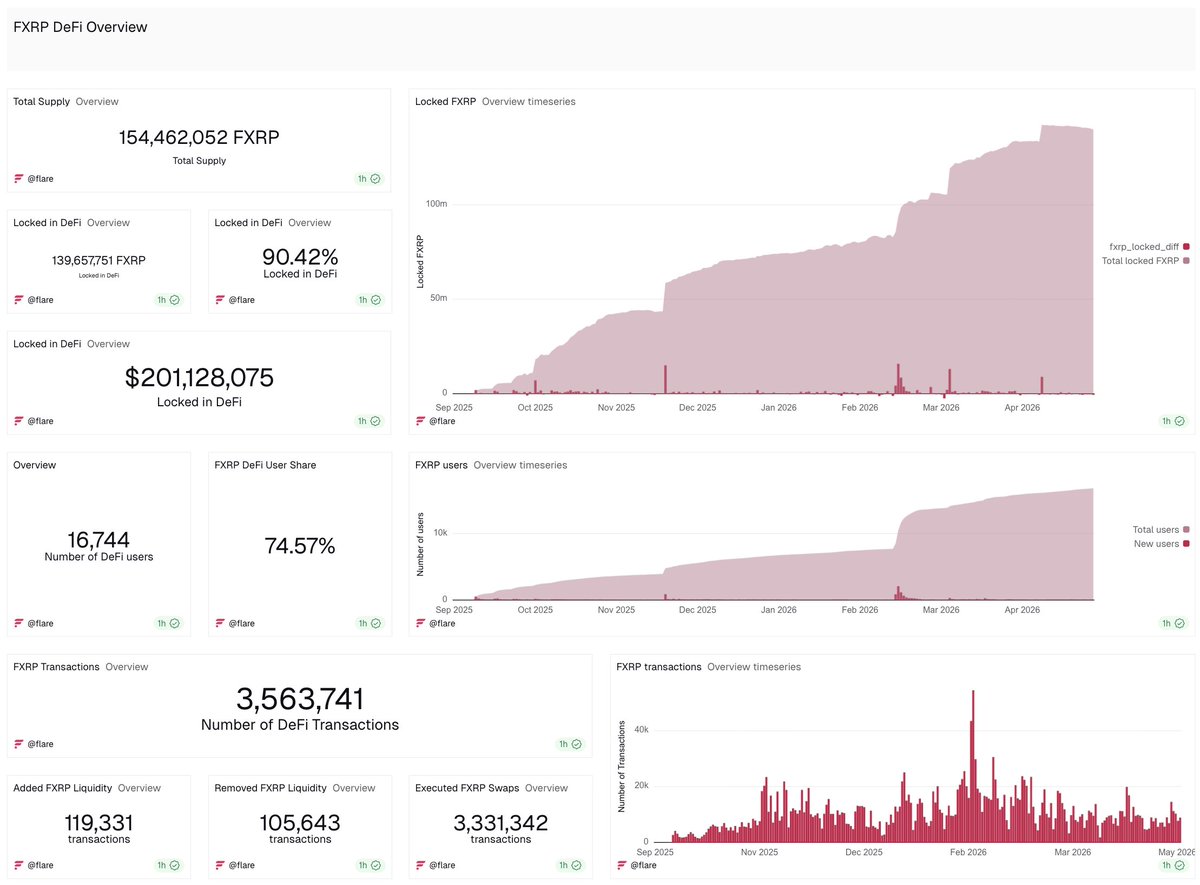Select the 139,657,751 FXRP value
Viewport: 1200px width, 885px height.
tap(98, 260)
